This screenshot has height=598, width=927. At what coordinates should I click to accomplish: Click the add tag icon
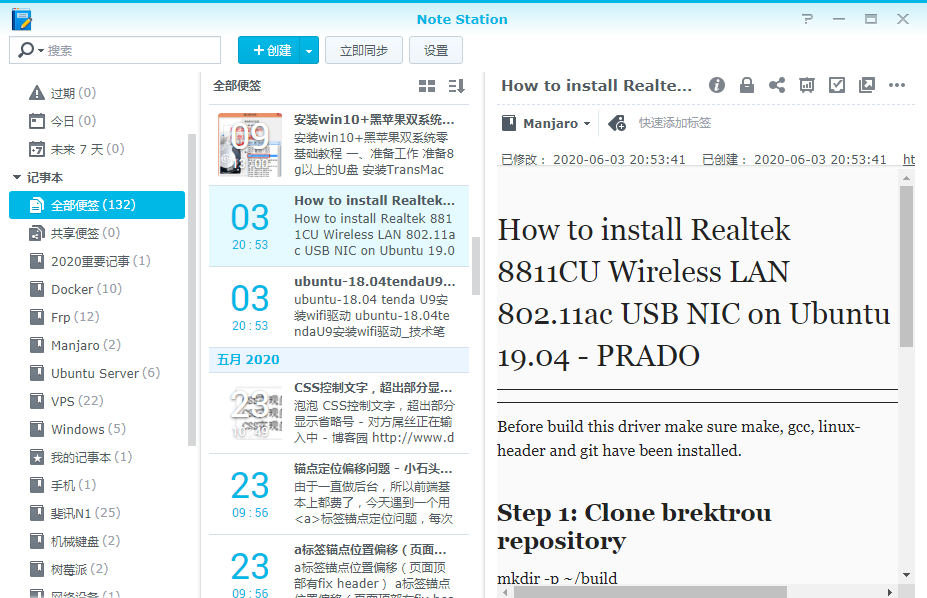point(617,123)
